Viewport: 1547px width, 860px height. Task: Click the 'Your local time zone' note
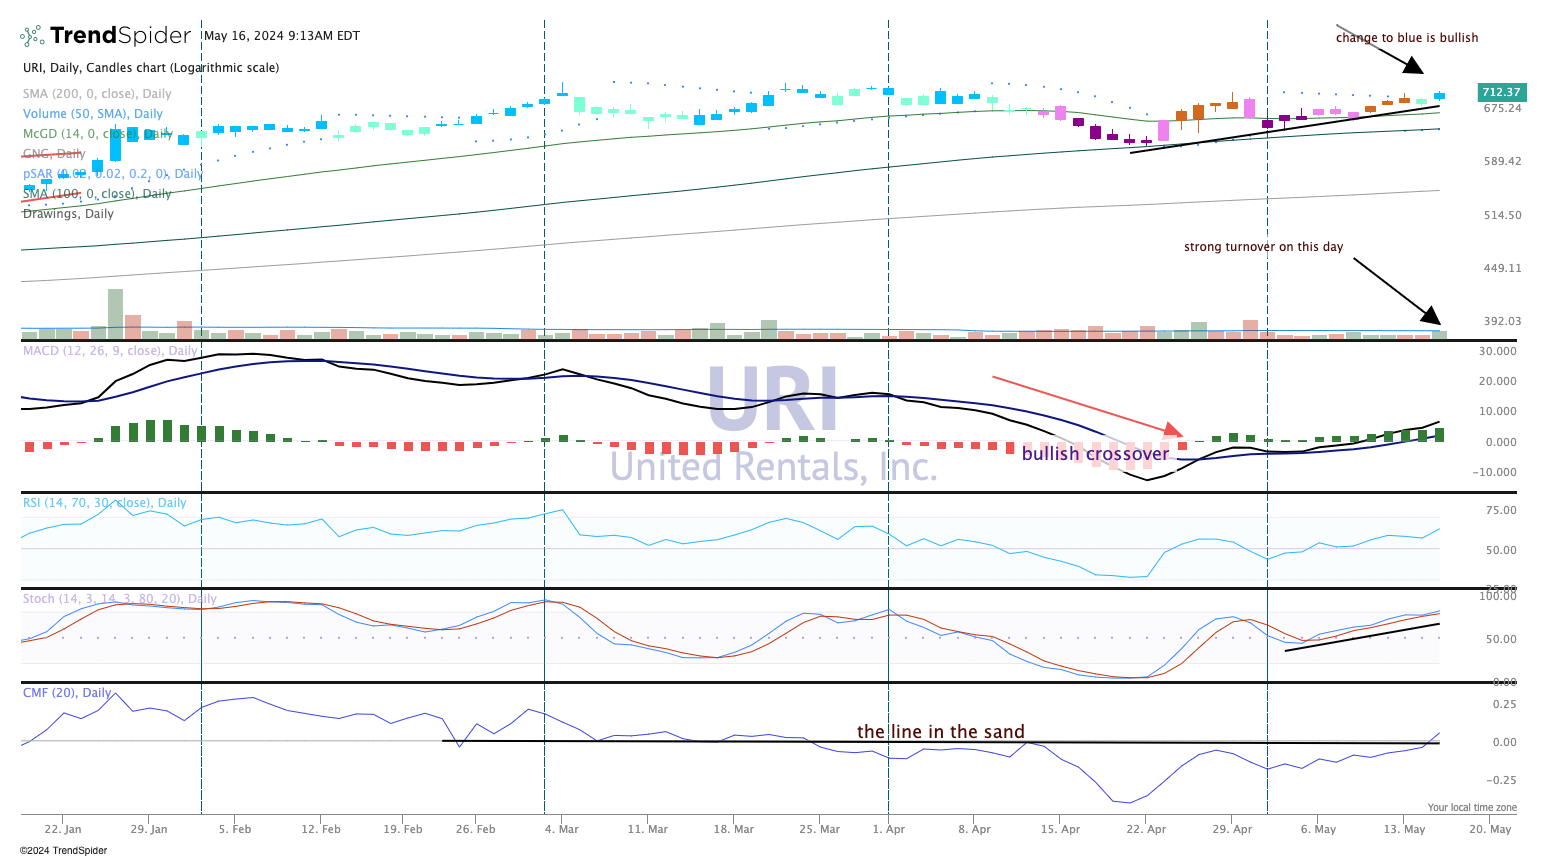tap(1472, 808)
